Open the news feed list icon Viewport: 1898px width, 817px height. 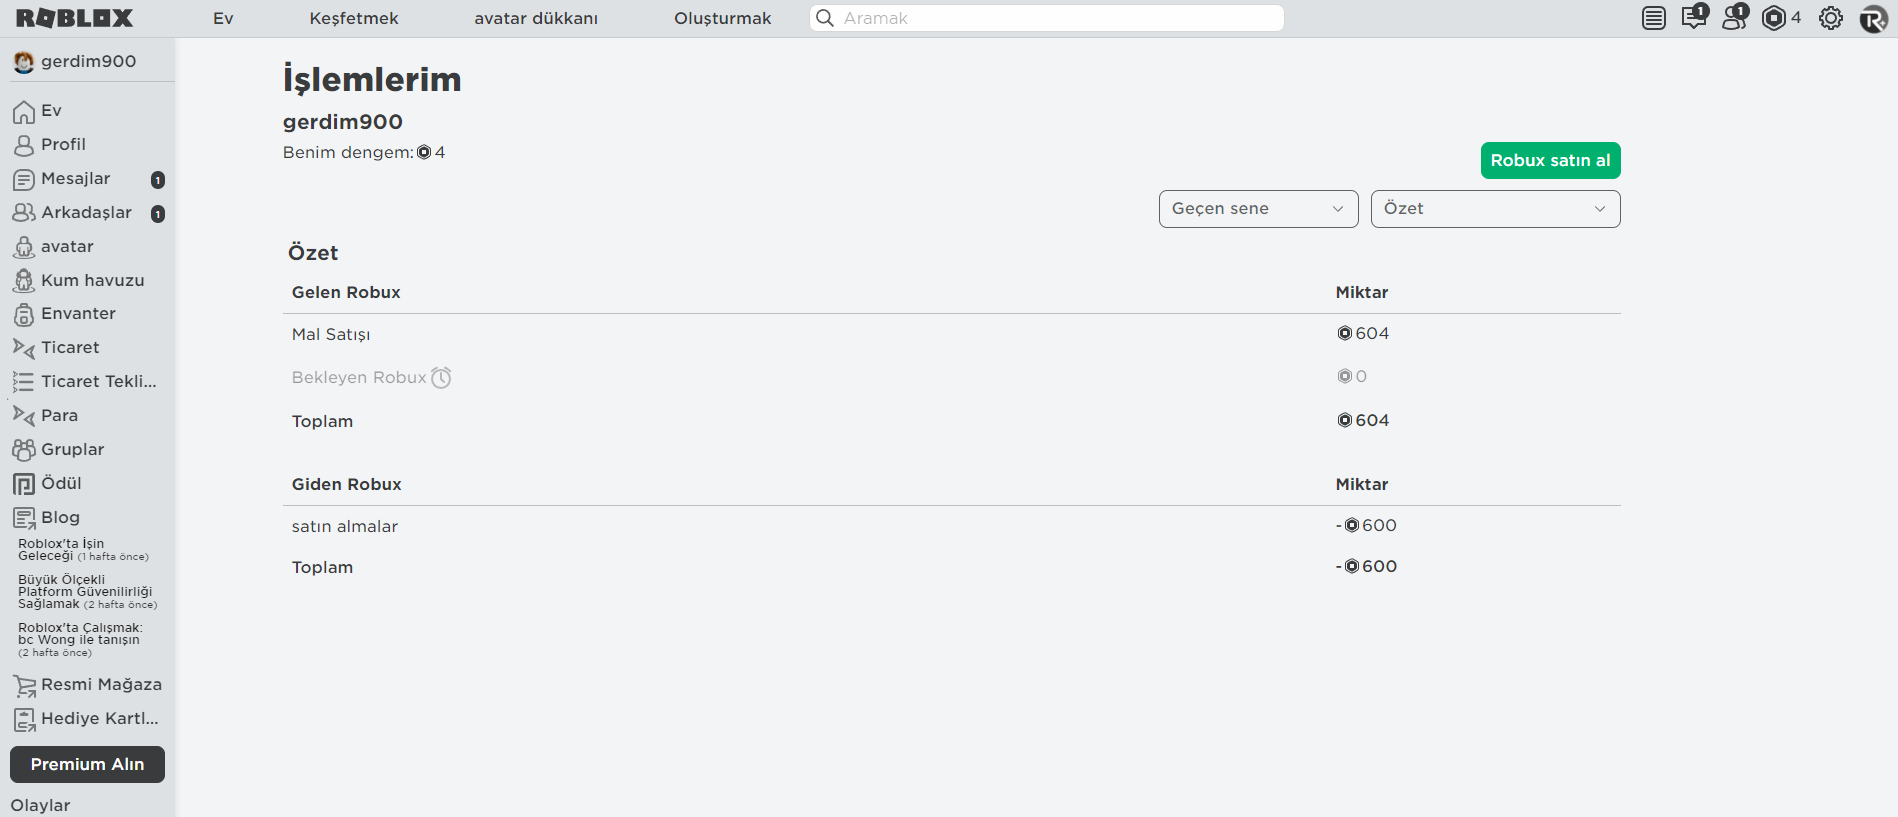point(1654,18)
